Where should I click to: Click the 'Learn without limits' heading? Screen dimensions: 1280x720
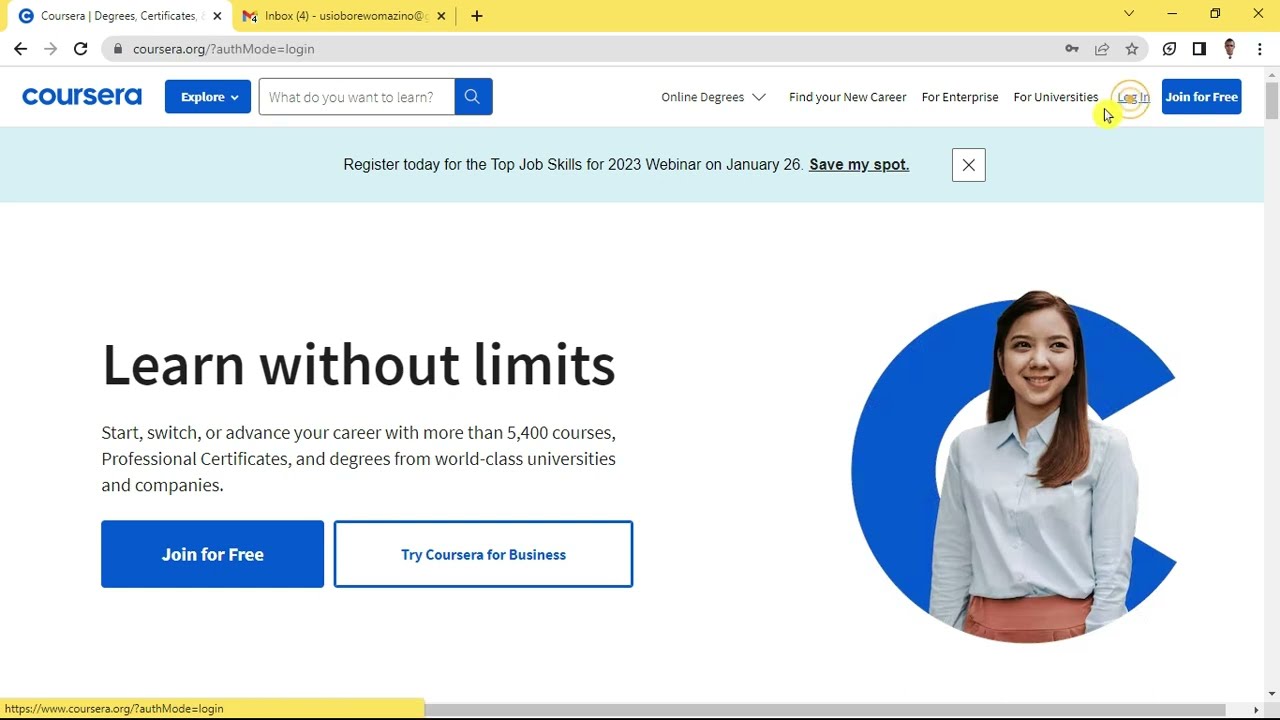[358, 364]
